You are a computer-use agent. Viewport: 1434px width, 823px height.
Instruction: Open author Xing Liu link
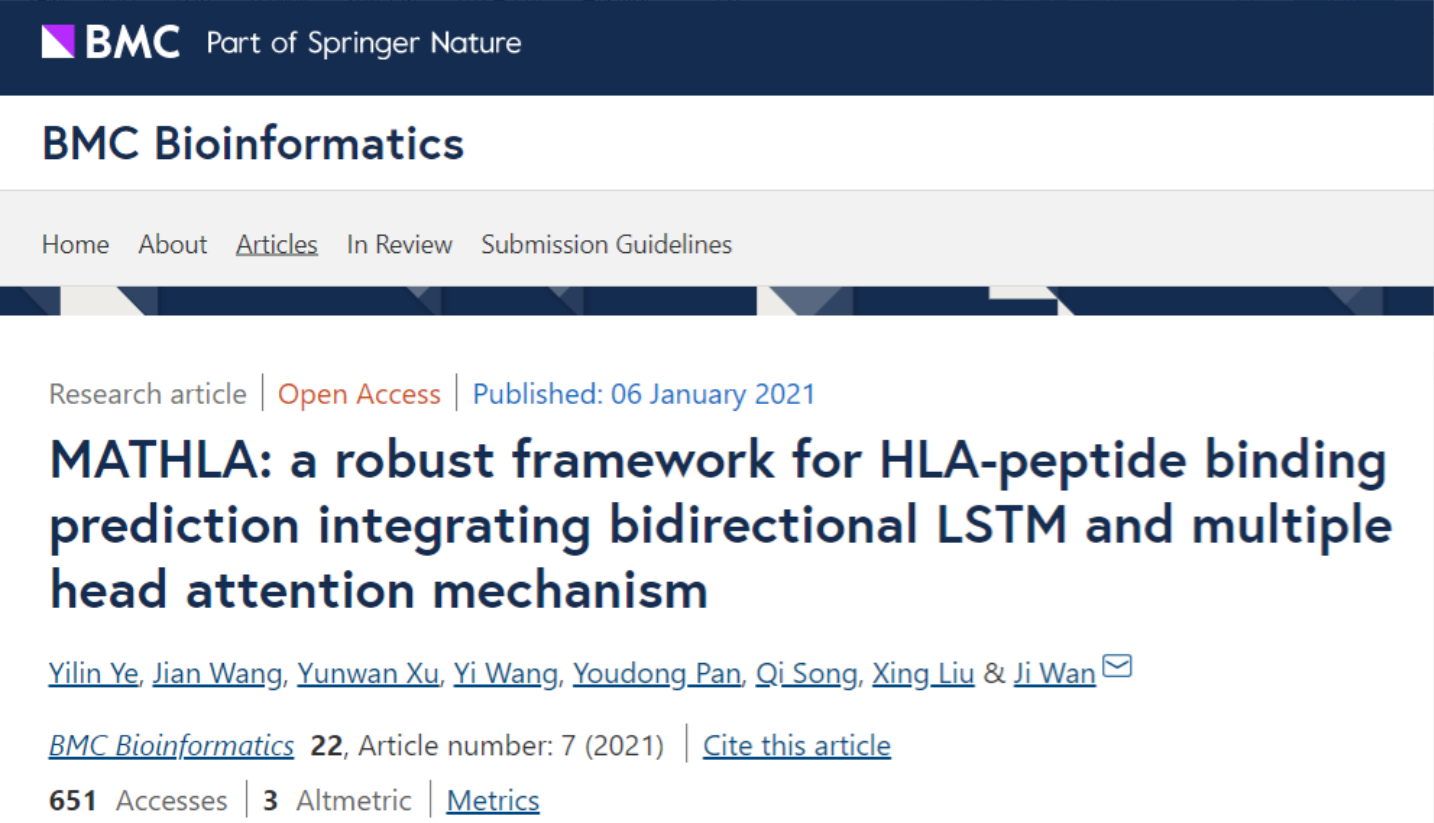click(923, 674)
